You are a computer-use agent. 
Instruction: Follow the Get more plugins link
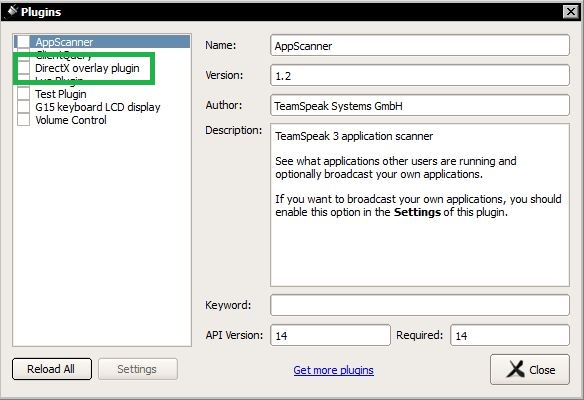tap(333, 370)
